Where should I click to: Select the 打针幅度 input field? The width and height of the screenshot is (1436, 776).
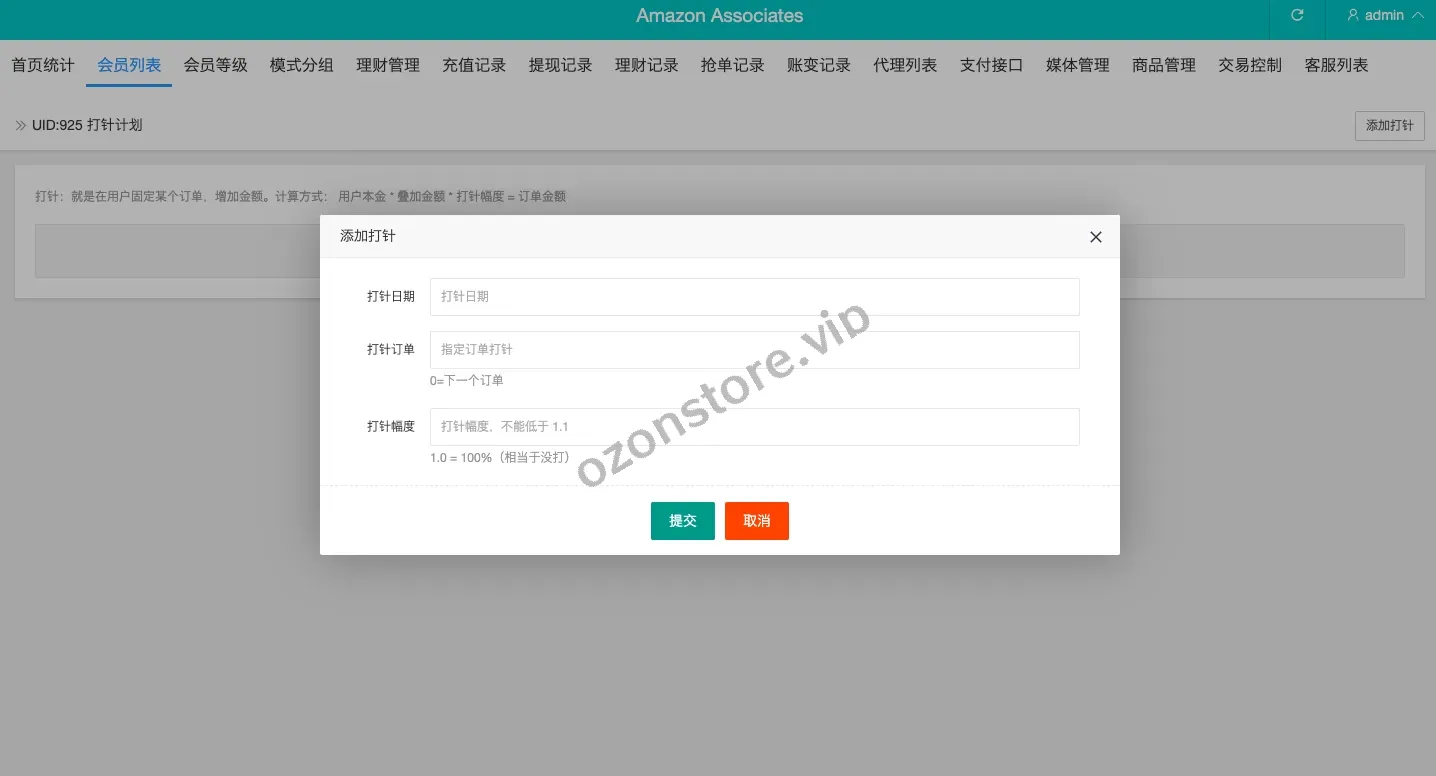754,427
